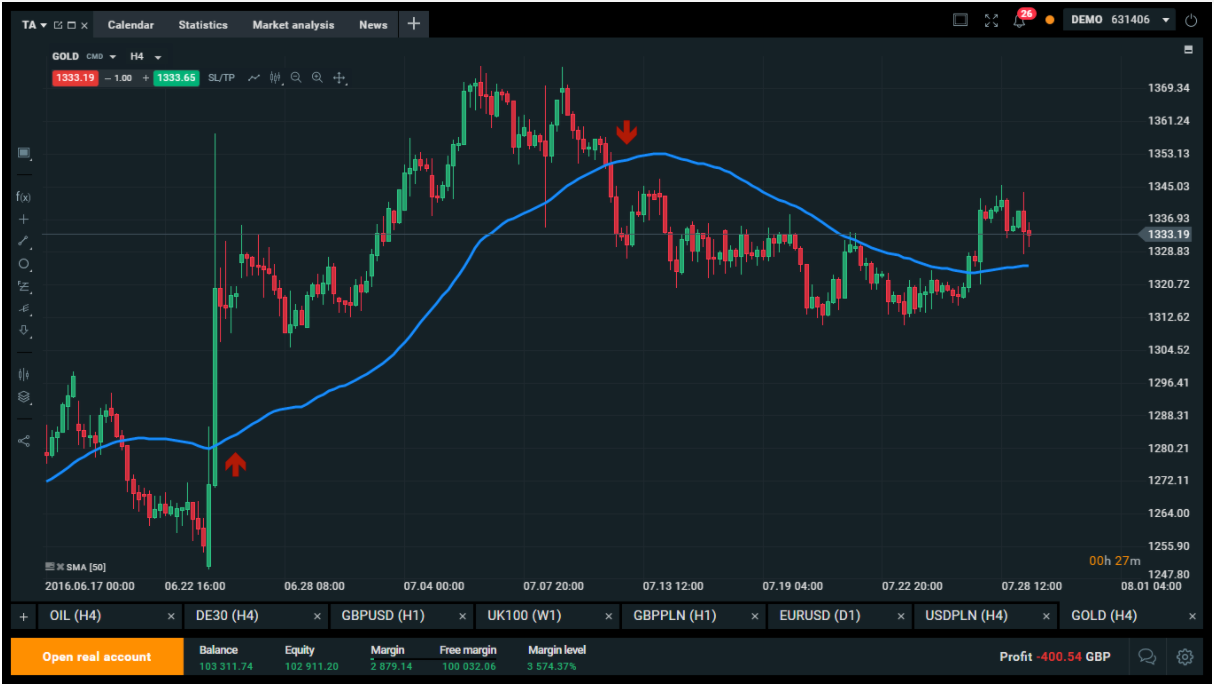Screen dimensions: 1214x686
Task: Select the crosshair tool in left sidebar
Action: click(24, 219)
